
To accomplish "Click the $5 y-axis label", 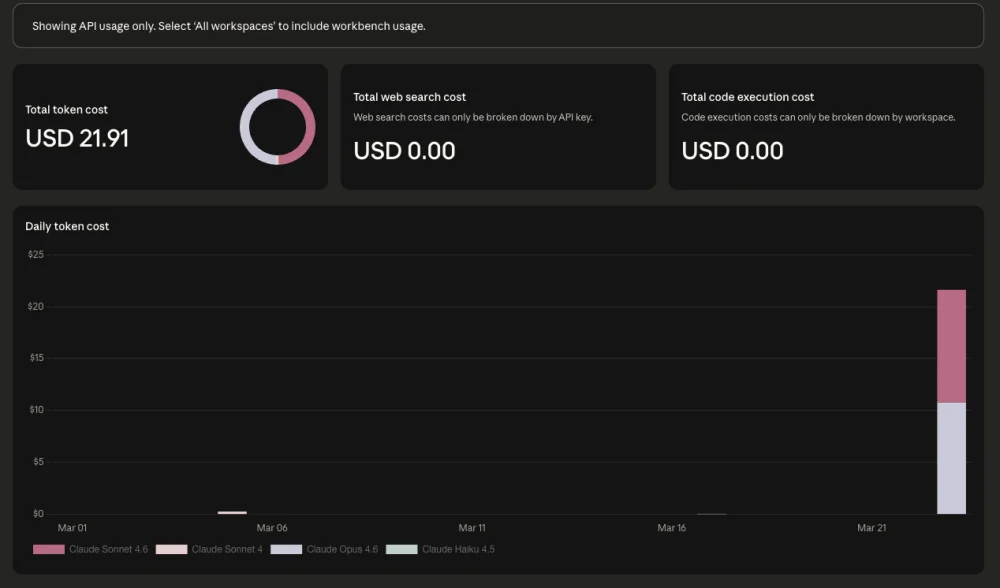I will click(x=38, y=462).
